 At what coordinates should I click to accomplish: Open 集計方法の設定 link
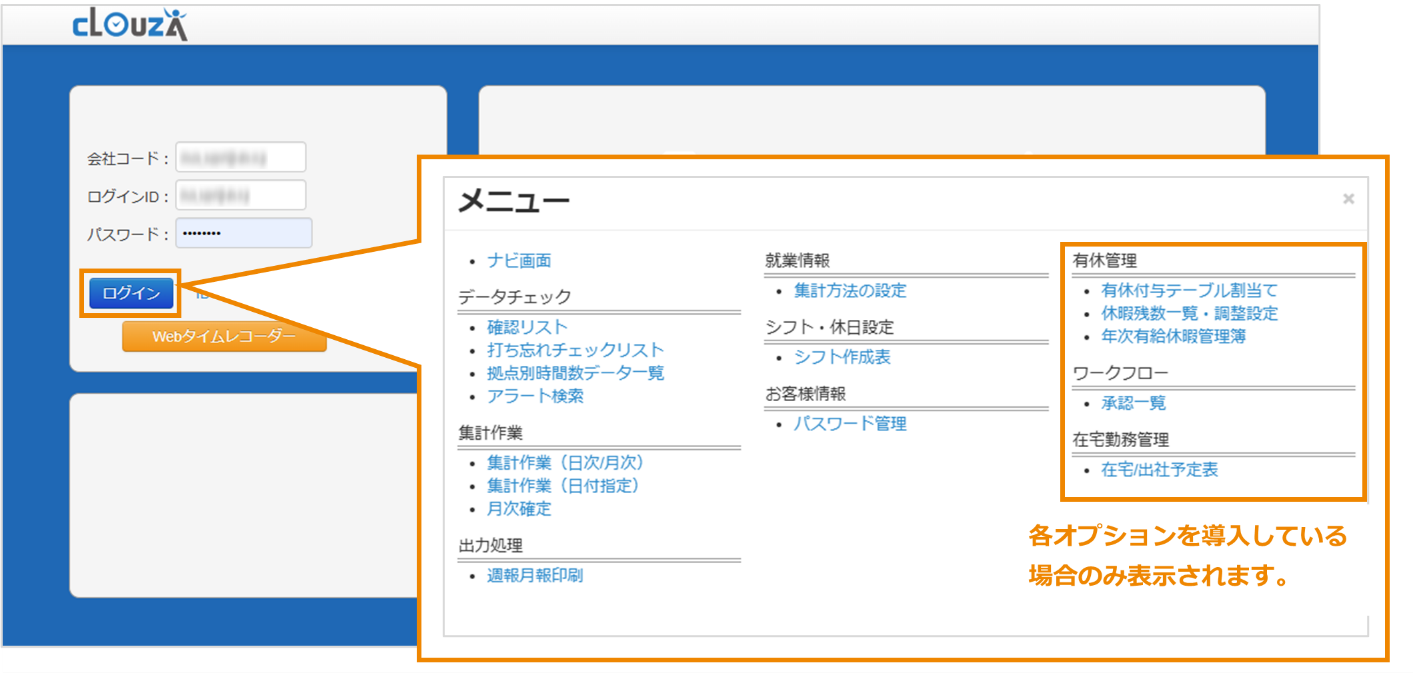point(850,291)
